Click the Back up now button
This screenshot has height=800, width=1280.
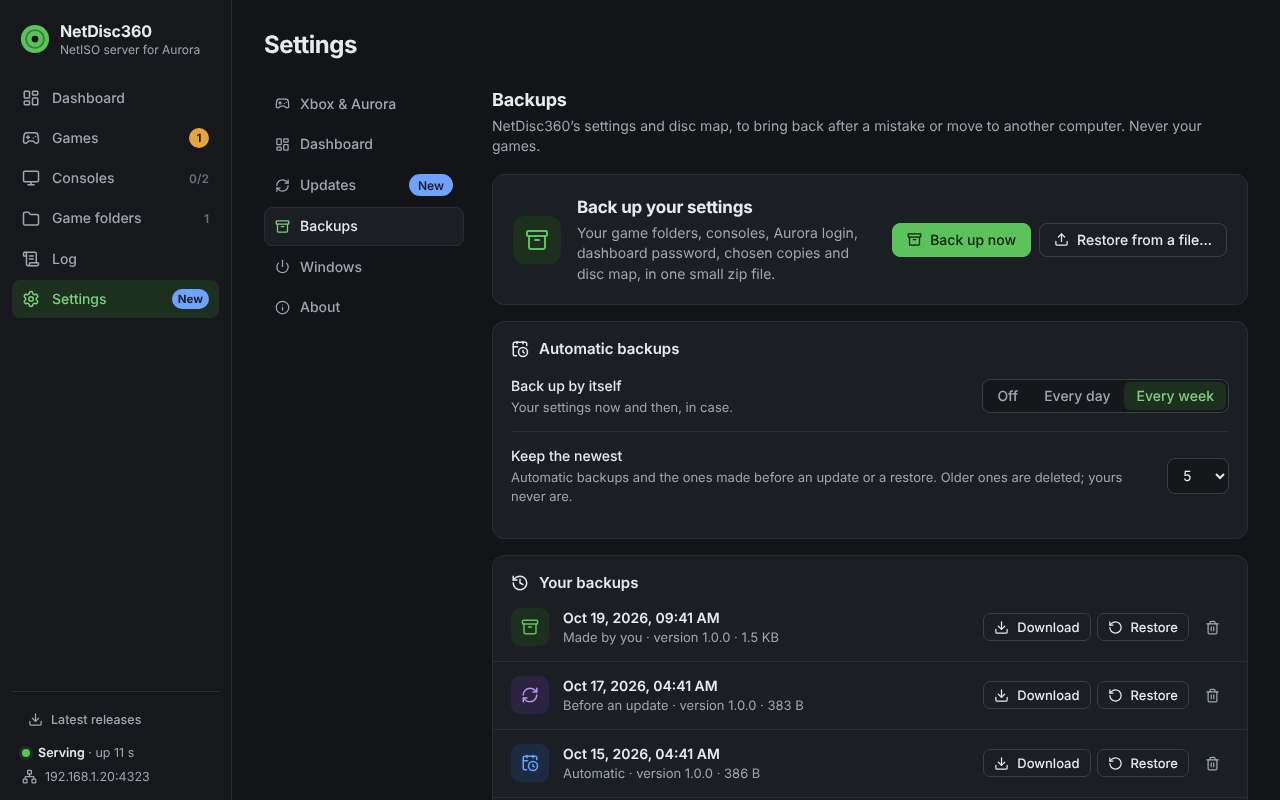961,240
